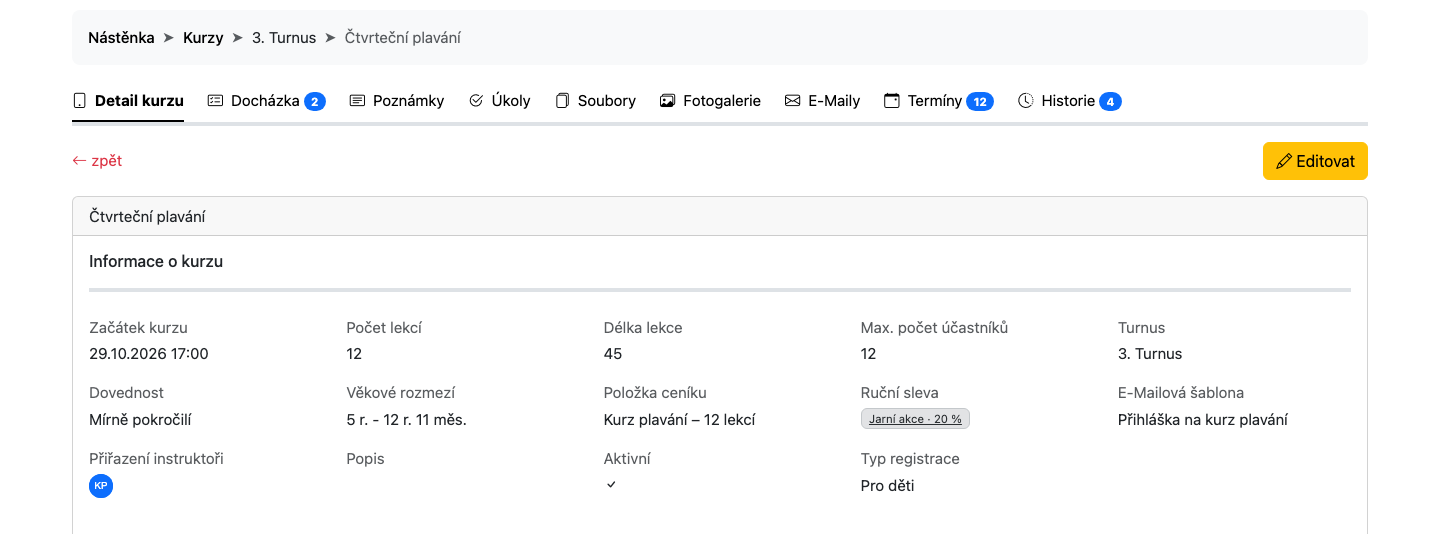Viewport: 1440px width, 534px height.
Task: Click the E-Maily envelope icon
Action: coord(793,101)
